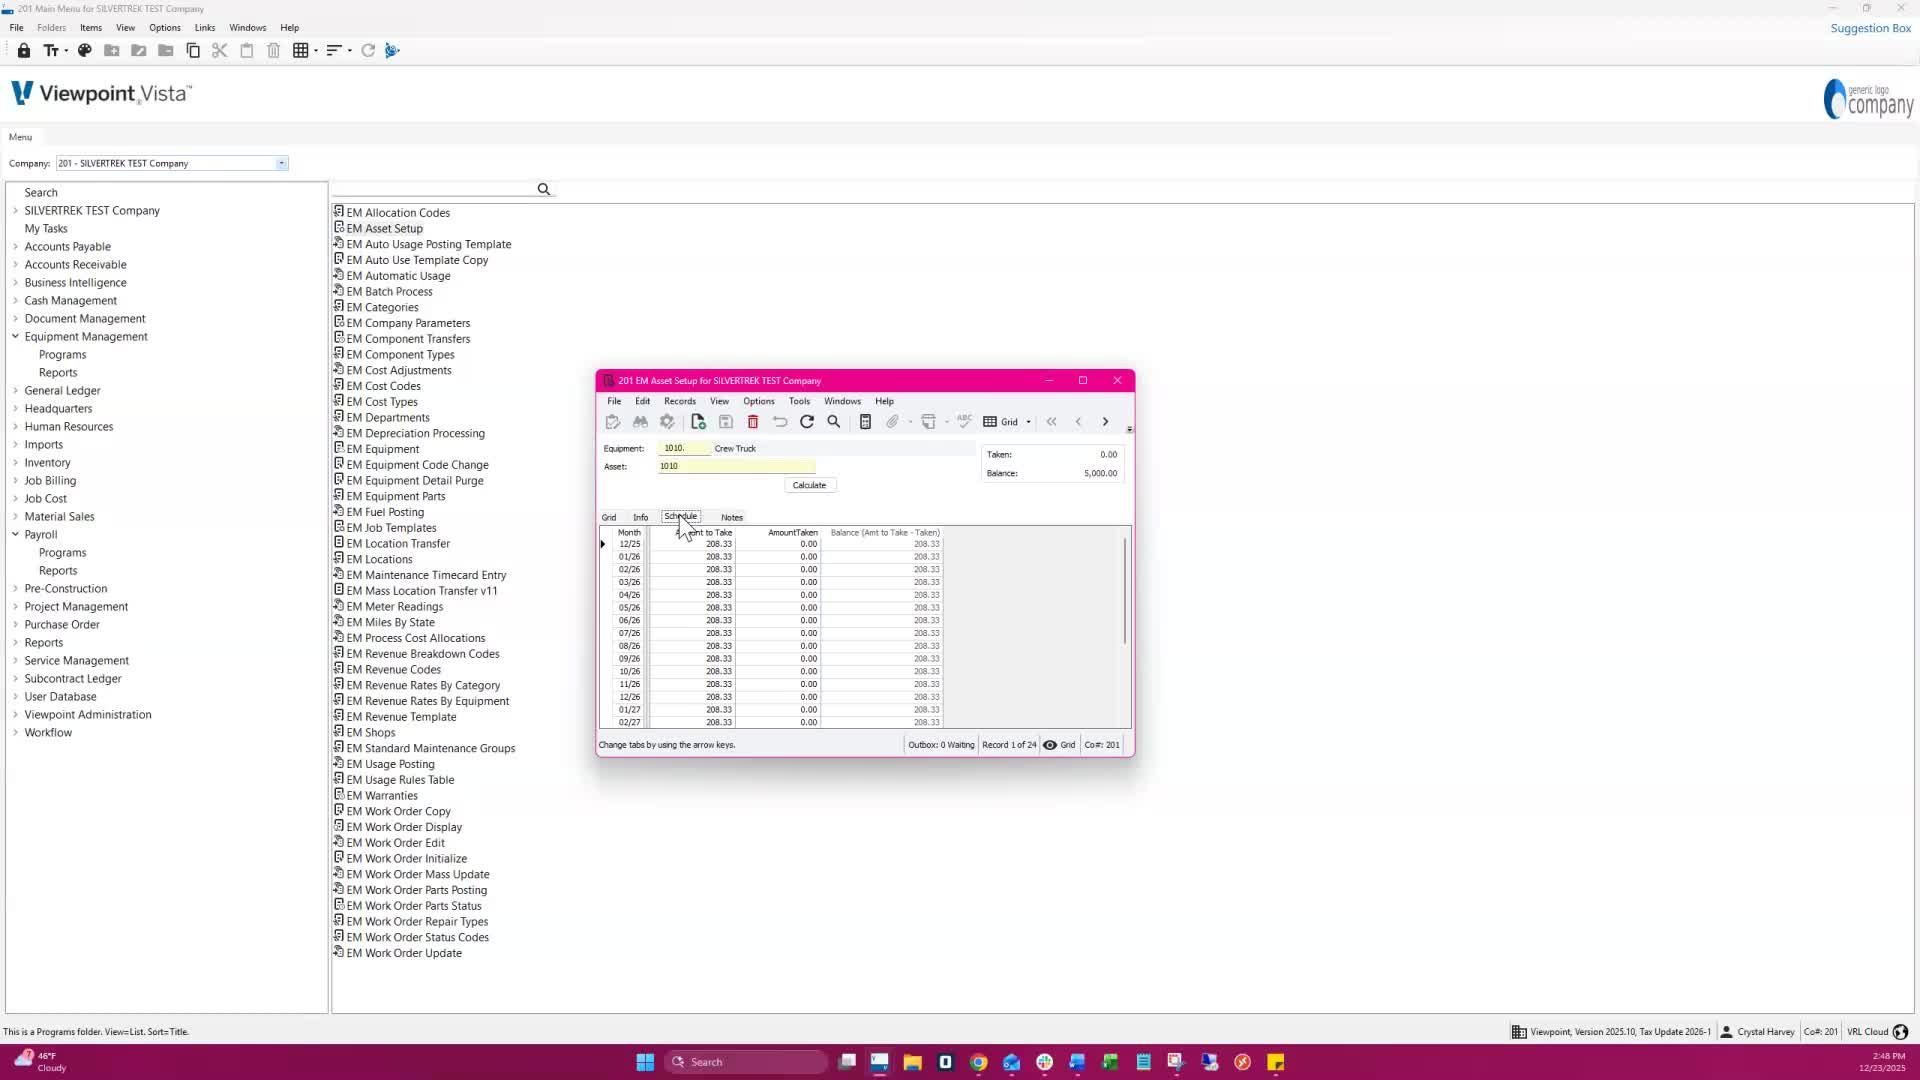Click the search magnifier in Asset Setup toolbar
This screenshot has width=1920, height=1080.
coord(834,422)
